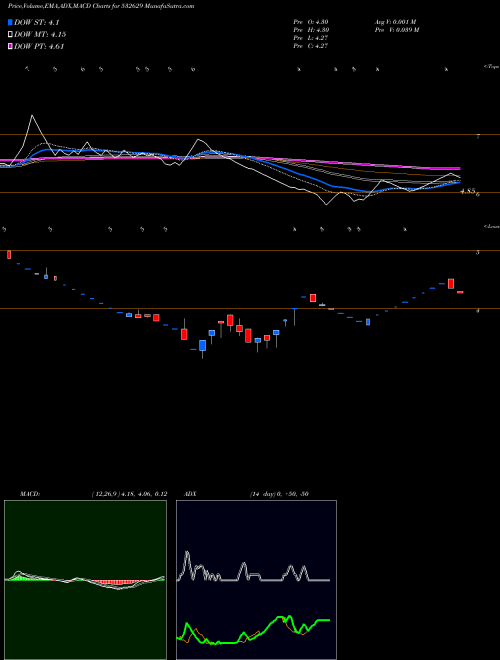
Task: Click the red MACD histogram bars
Action: [x=117, y=584]
